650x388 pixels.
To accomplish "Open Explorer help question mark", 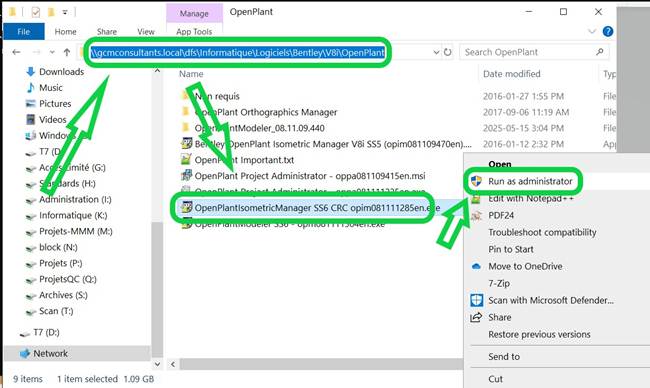I will [x=608, y=32].
